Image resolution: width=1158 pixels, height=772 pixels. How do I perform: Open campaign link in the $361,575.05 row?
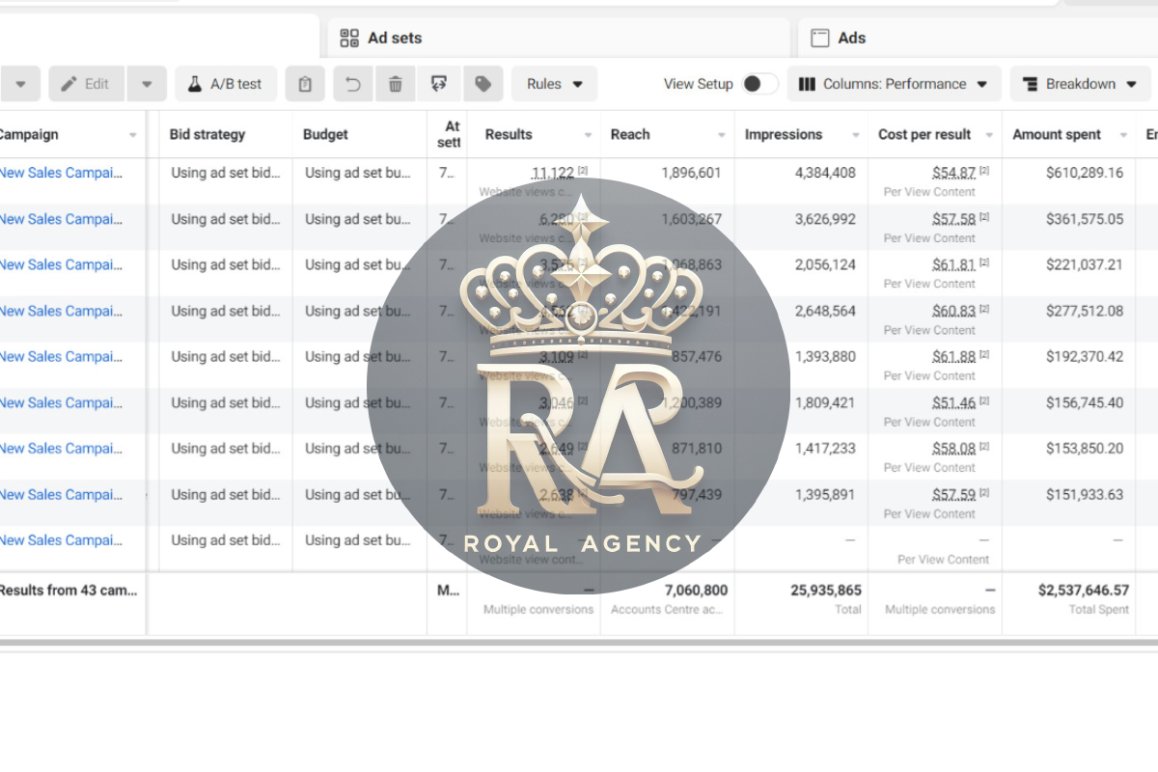coord(61,219)
